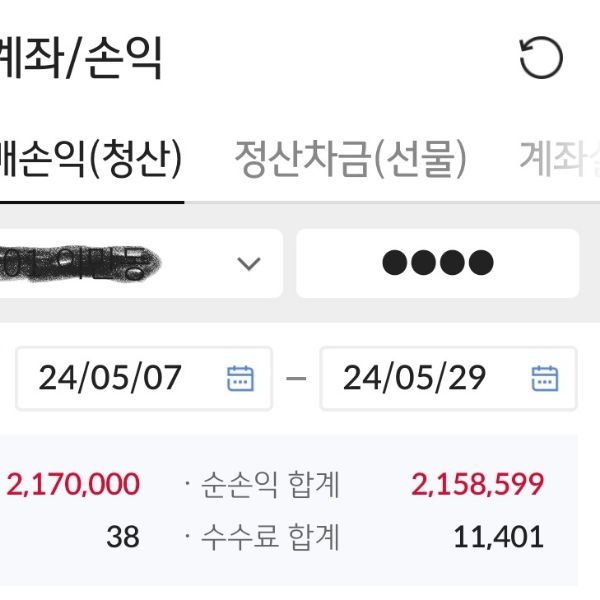The height and width of the screenshot is (600, 600).
Task: Tap the 수수료 합계 label
Action: pos(268,537)
